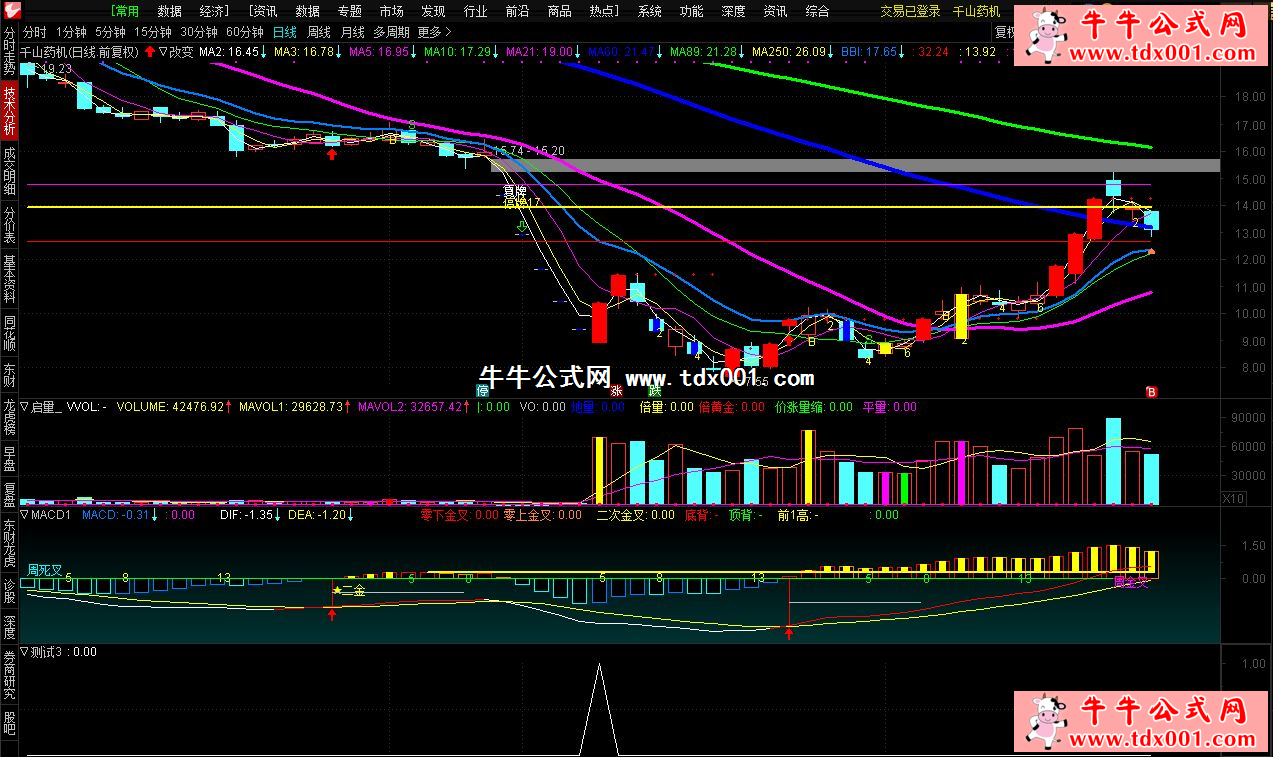Open the 基本资料 sidebar tab

[x=10, y=281]
